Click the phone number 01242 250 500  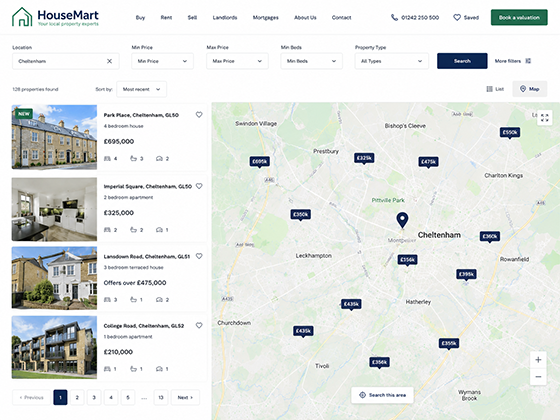pos(420,18)
